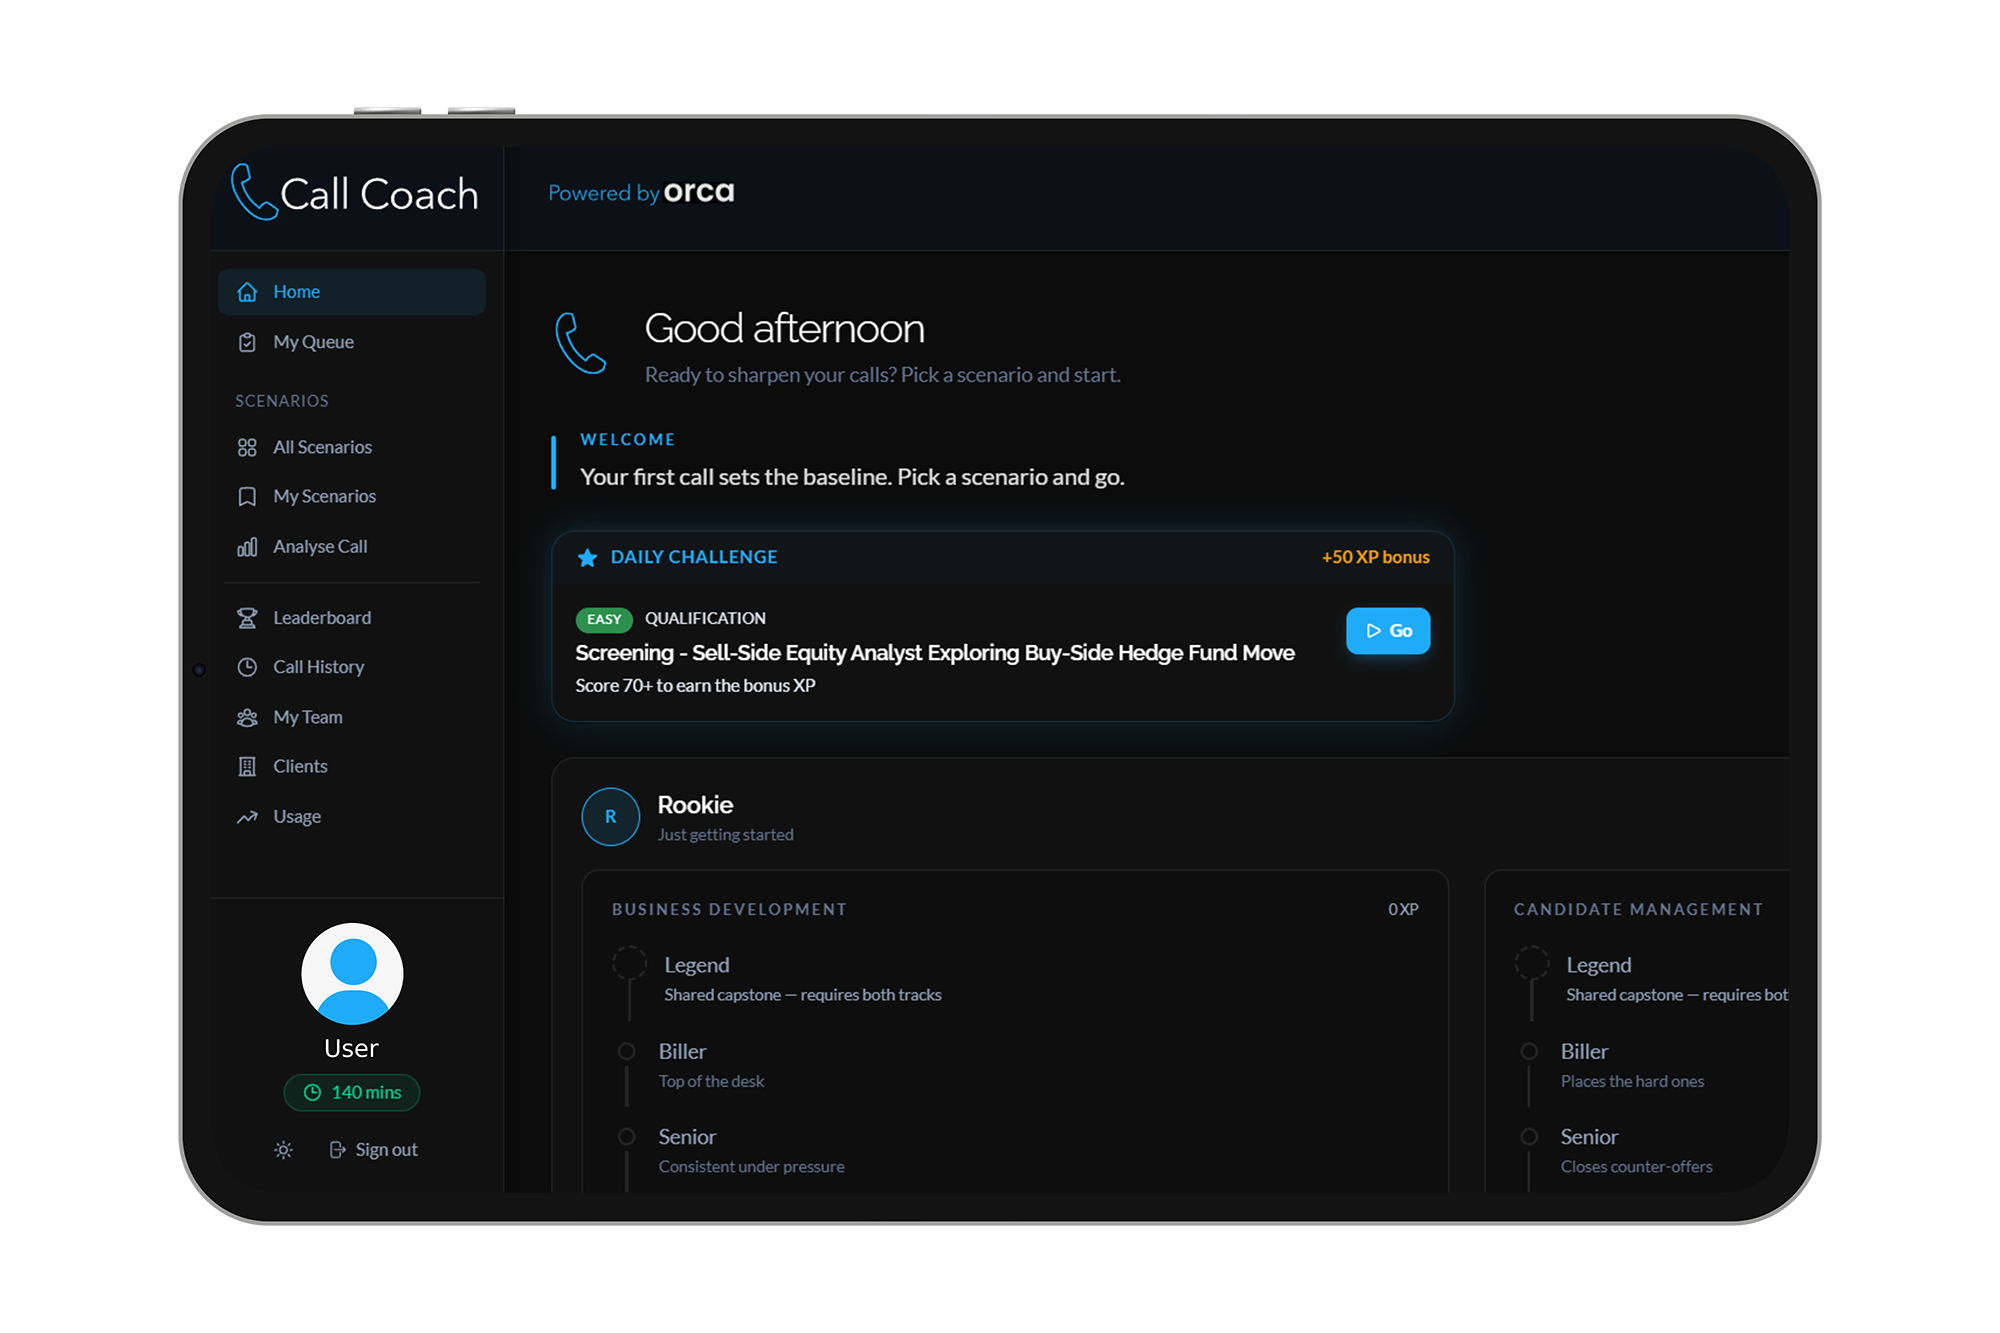The height and width of the screenshot is (1333, 2000).
Task: Click Biller milestone dot in Business Development
Action: pyautogui.click(x=627, y=1051)
